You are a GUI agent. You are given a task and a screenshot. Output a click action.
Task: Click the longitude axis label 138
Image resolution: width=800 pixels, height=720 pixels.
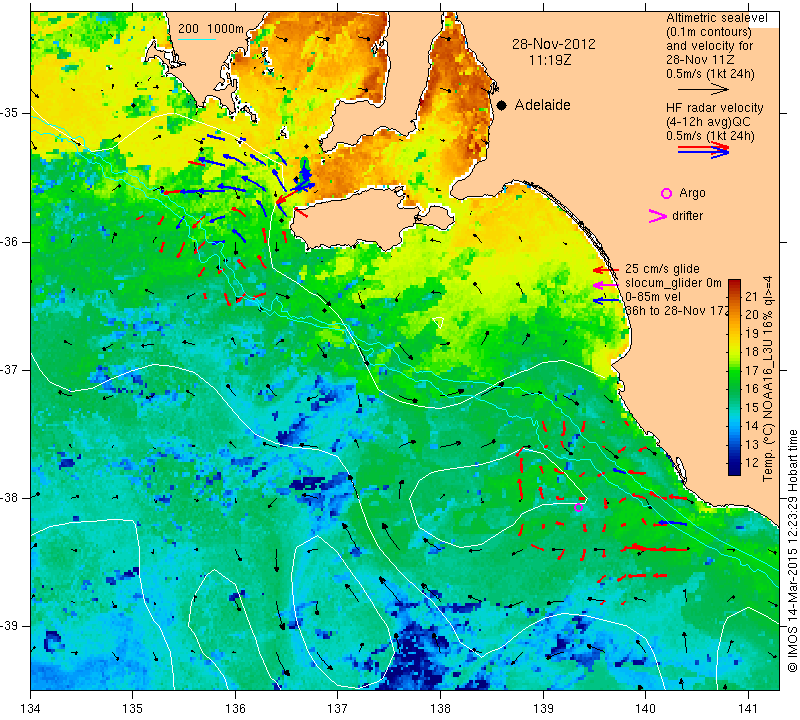tap(440, 708)
